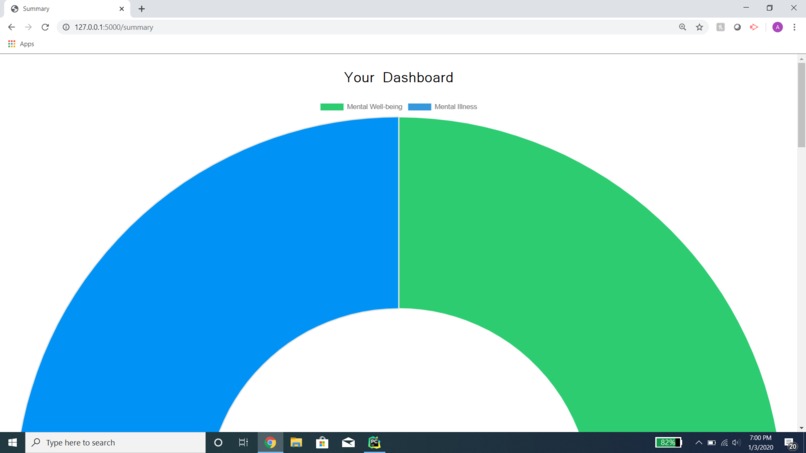Click the gray square extension icon
Screen dimensions: 806x453
(x=720, y=27)
